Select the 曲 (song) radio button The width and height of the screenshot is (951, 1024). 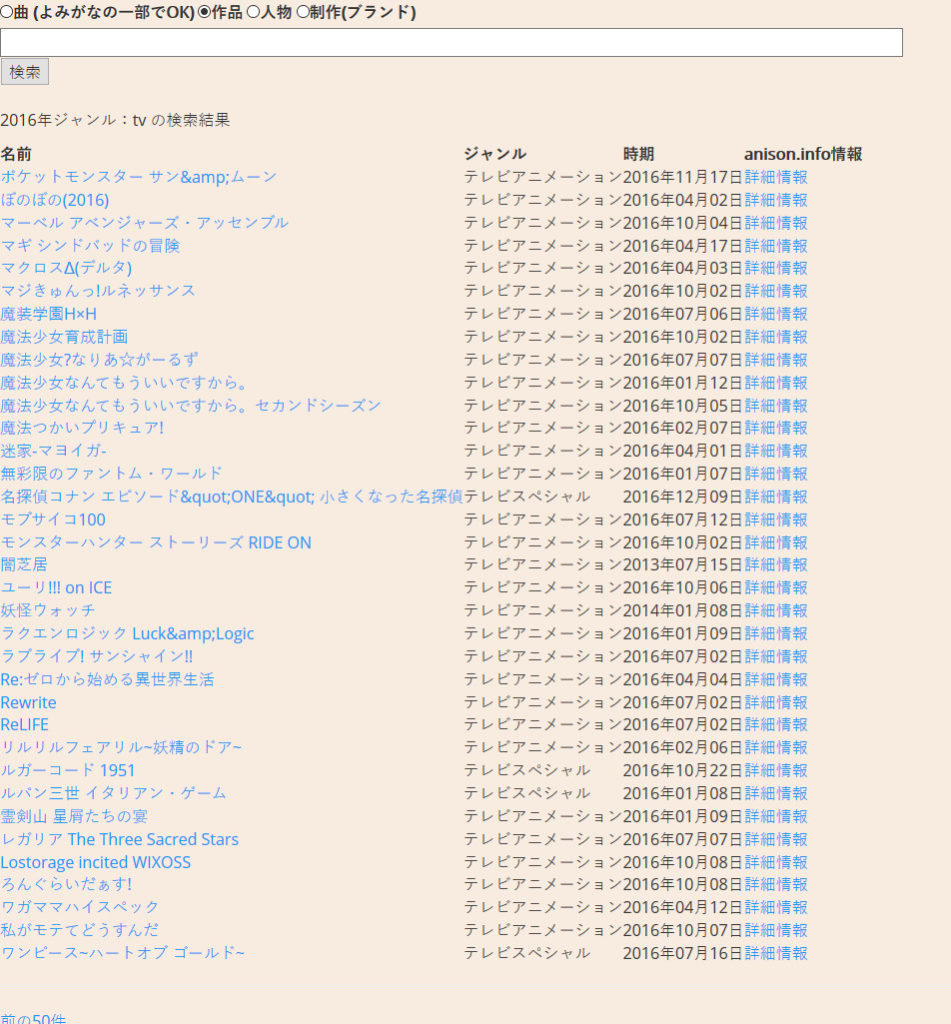pos(6,12)
